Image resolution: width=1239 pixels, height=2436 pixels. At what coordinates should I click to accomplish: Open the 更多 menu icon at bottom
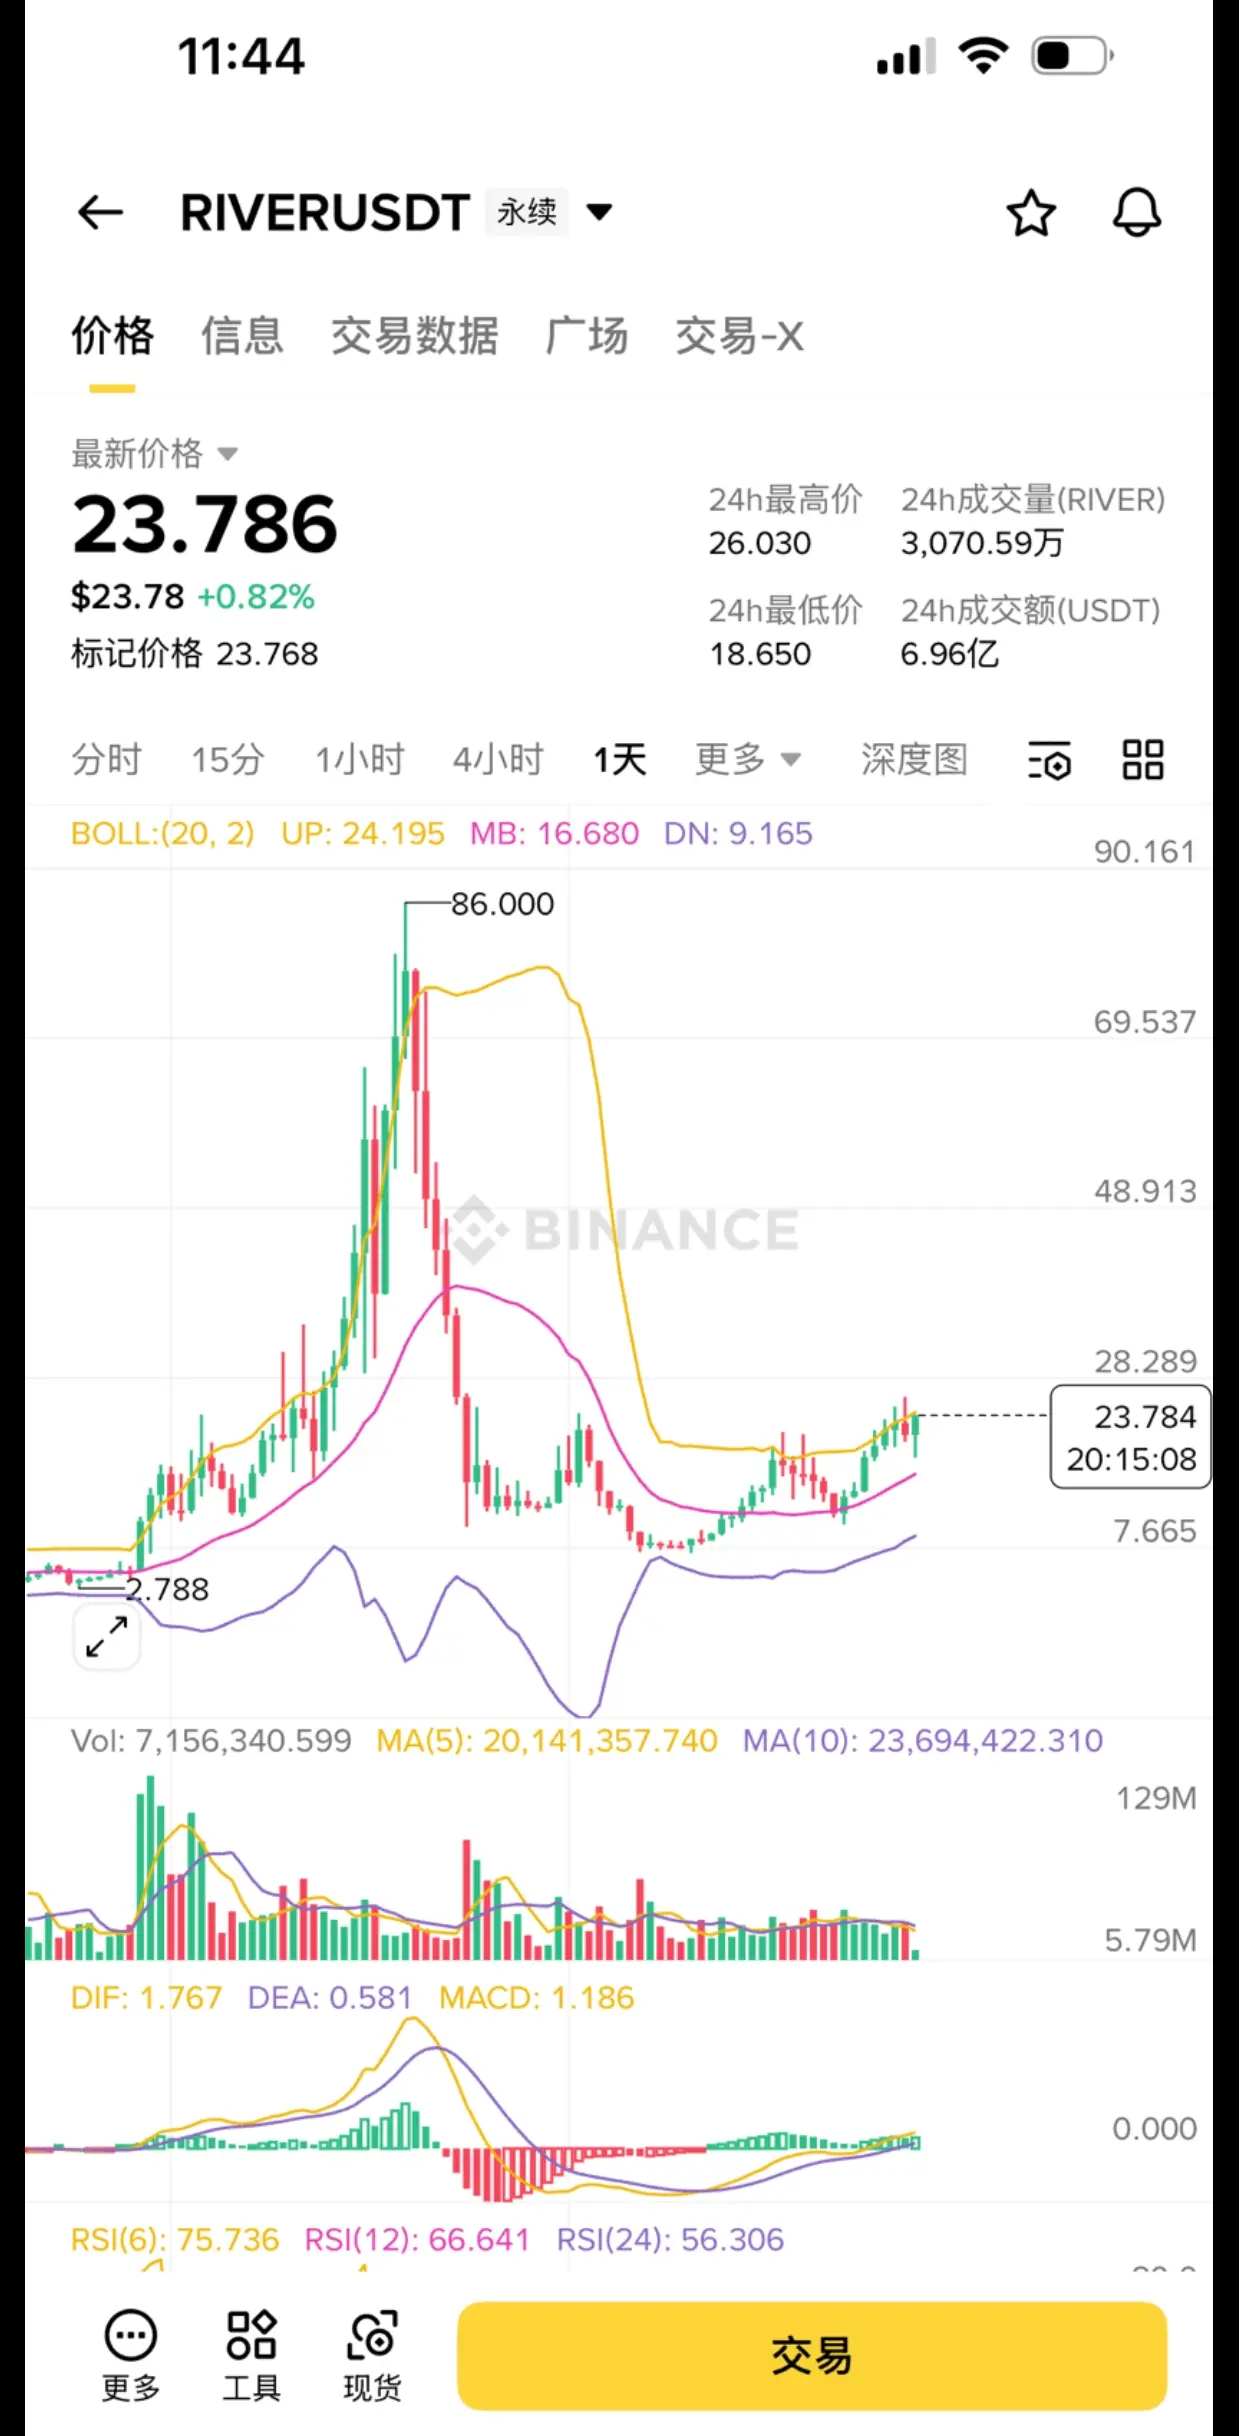point(131,2355)
